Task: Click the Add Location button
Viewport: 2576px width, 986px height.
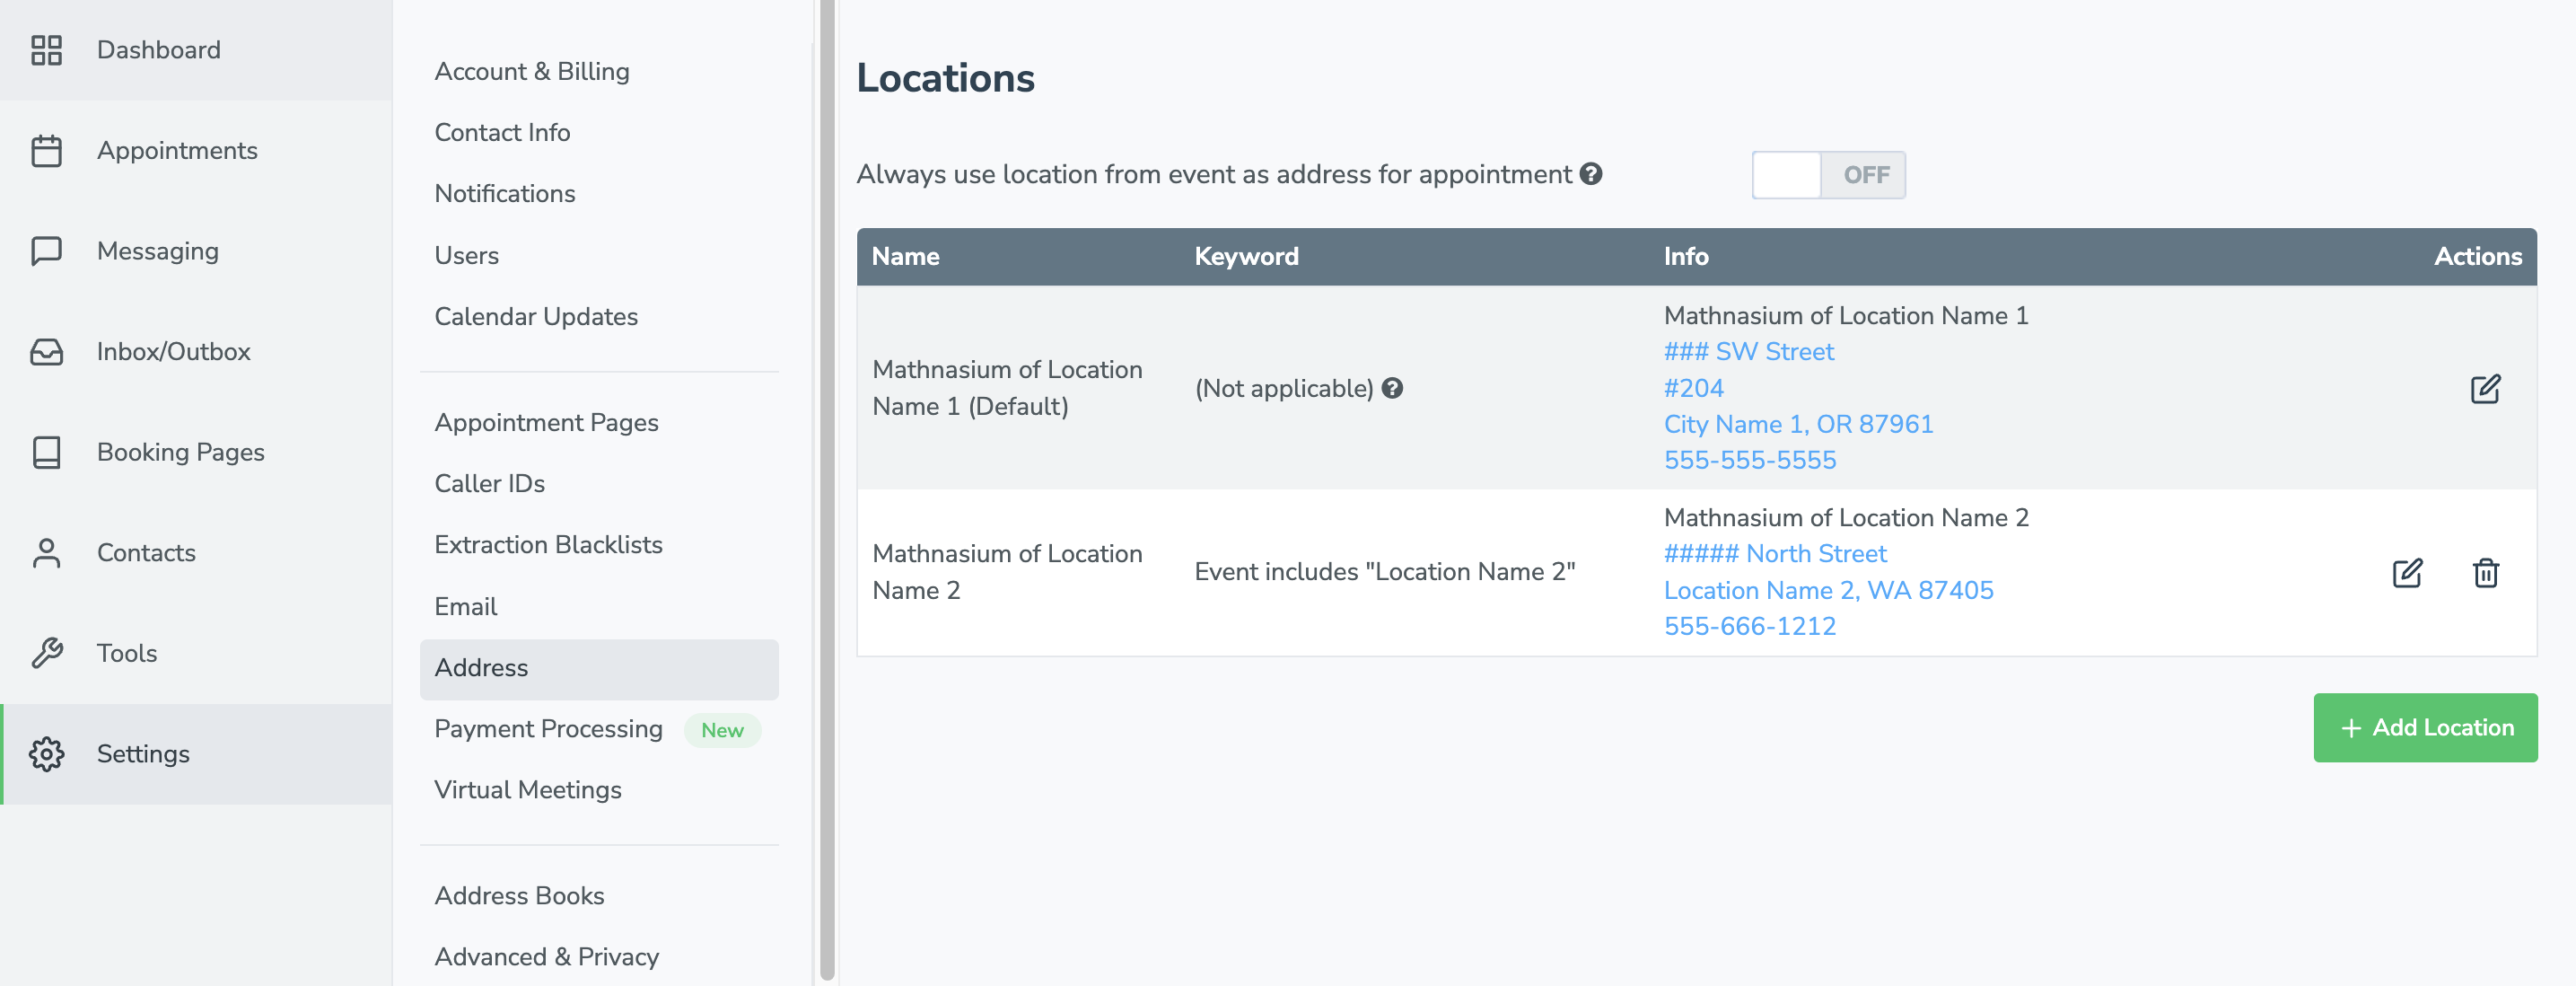Action: (2425, 727)
